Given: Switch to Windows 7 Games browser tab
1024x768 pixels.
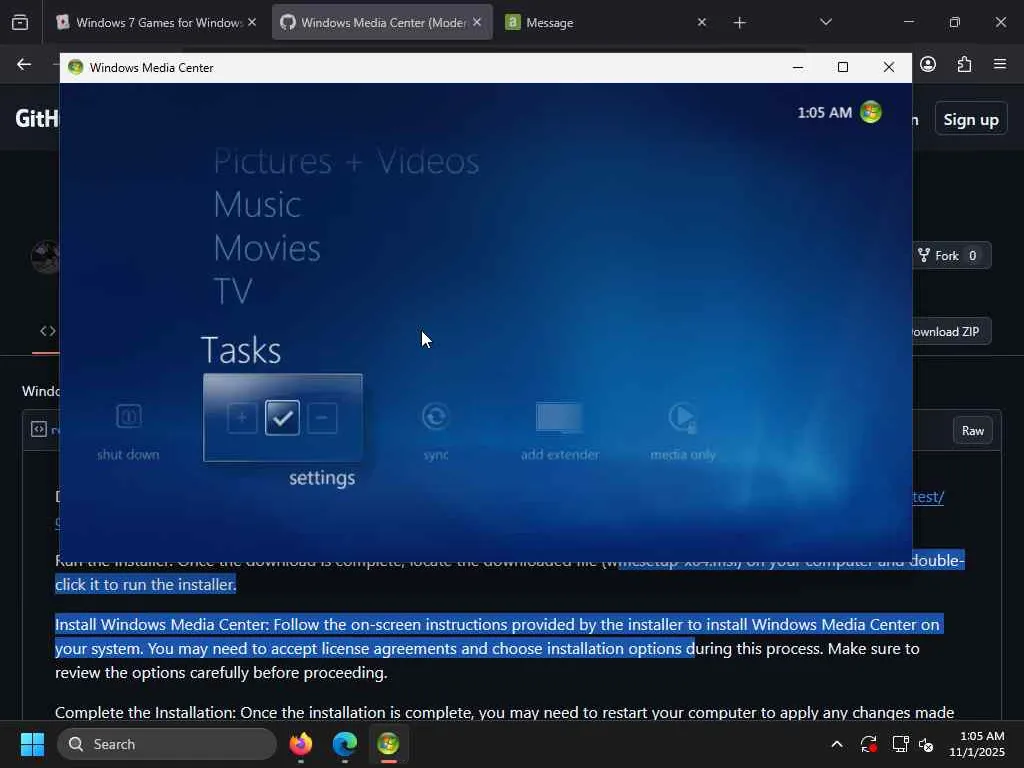Looking at the screenshot, I should coord(150,22).
